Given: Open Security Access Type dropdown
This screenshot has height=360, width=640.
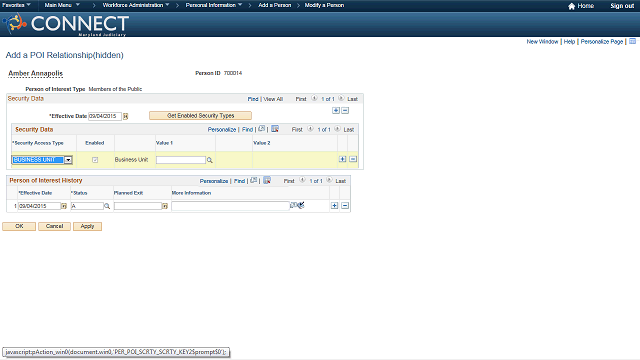Looking at the screenshot, I should pos(68,160).
